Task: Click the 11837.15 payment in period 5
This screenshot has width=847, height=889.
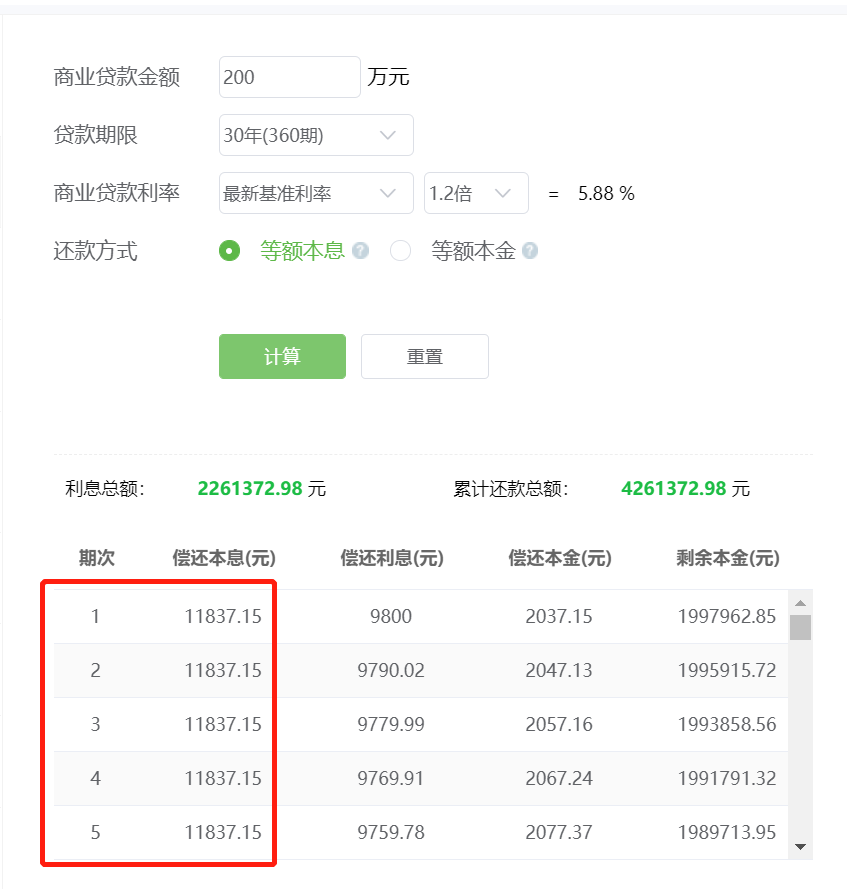Action: [x=223, y=832]
